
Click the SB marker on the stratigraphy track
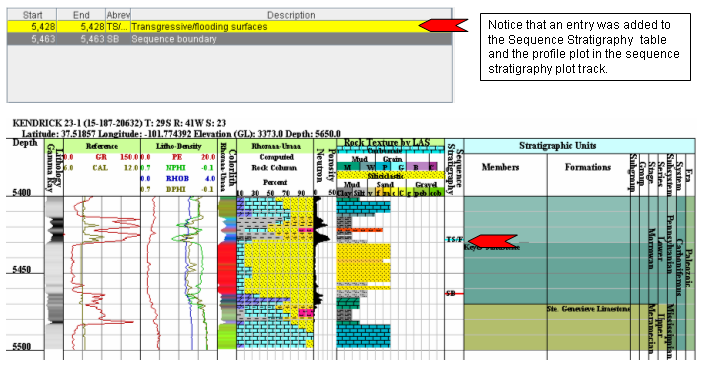pyautogui.click(x=451, y=293)
